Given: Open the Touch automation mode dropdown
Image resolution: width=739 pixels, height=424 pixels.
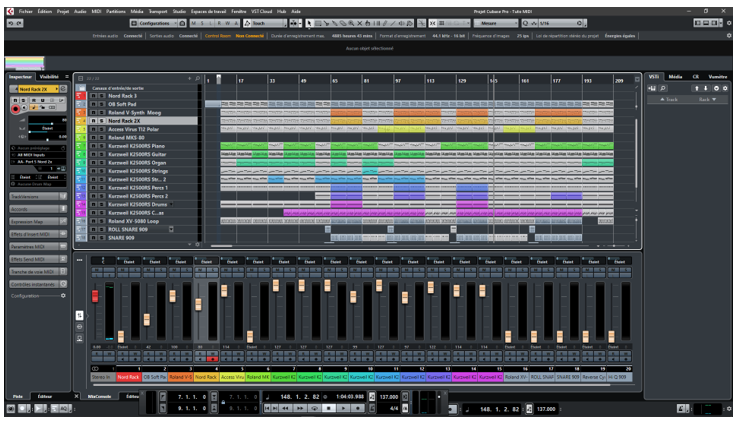Looking at the screenshot, I should pyautogui.click(x=261, y=22).
